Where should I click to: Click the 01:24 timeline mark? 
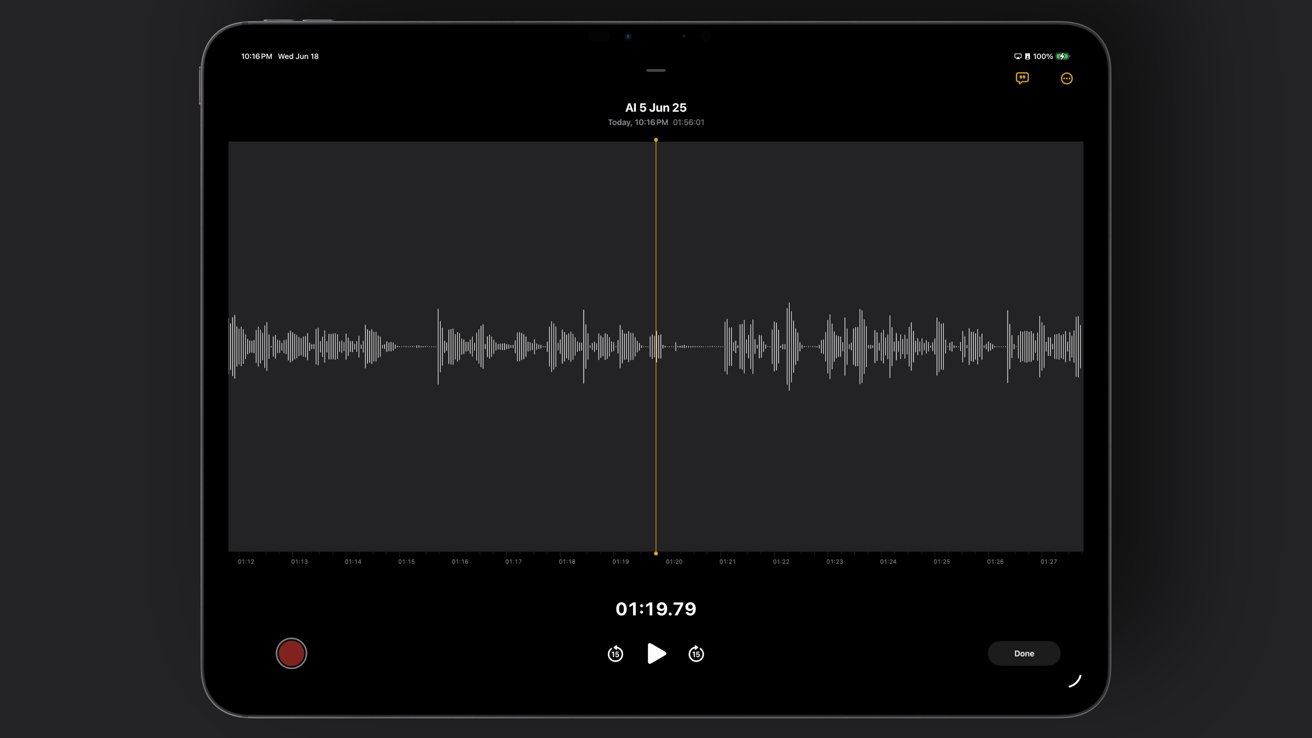tap(888, 562)
